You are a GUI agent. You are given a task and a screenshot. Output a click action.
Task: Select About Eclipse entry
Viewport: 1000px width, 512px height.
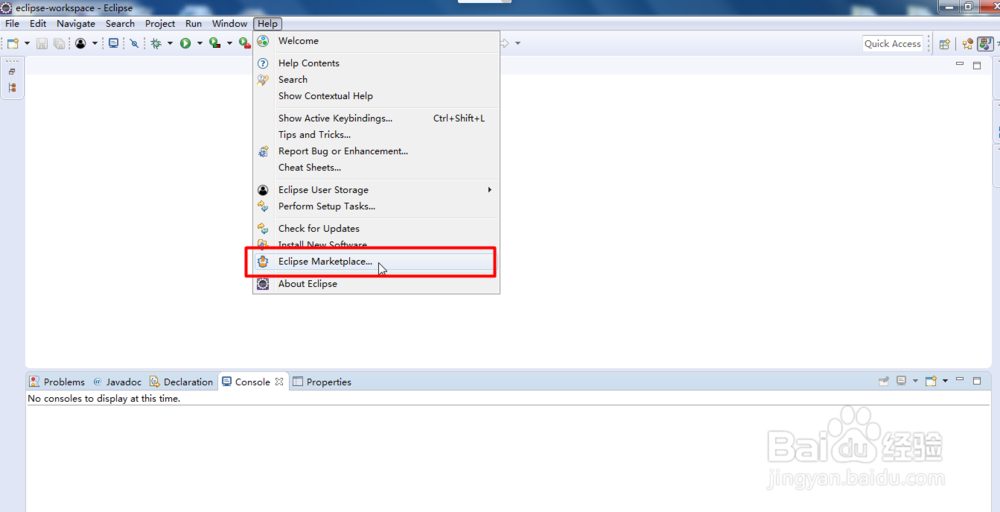[376, 284]
